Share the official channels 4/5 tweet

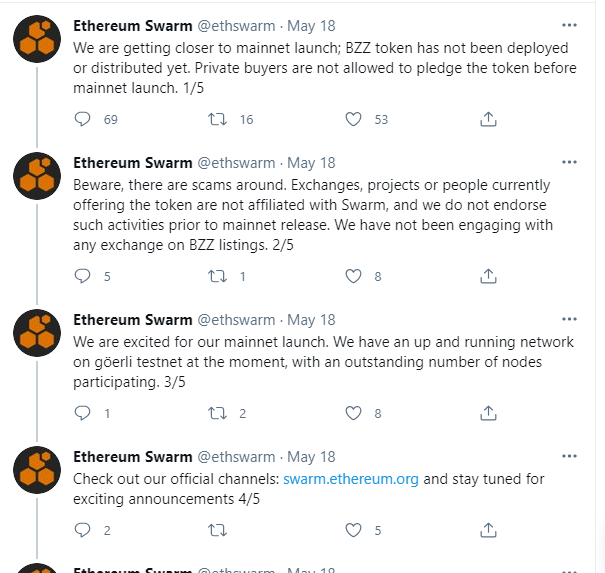coord(488,530)
